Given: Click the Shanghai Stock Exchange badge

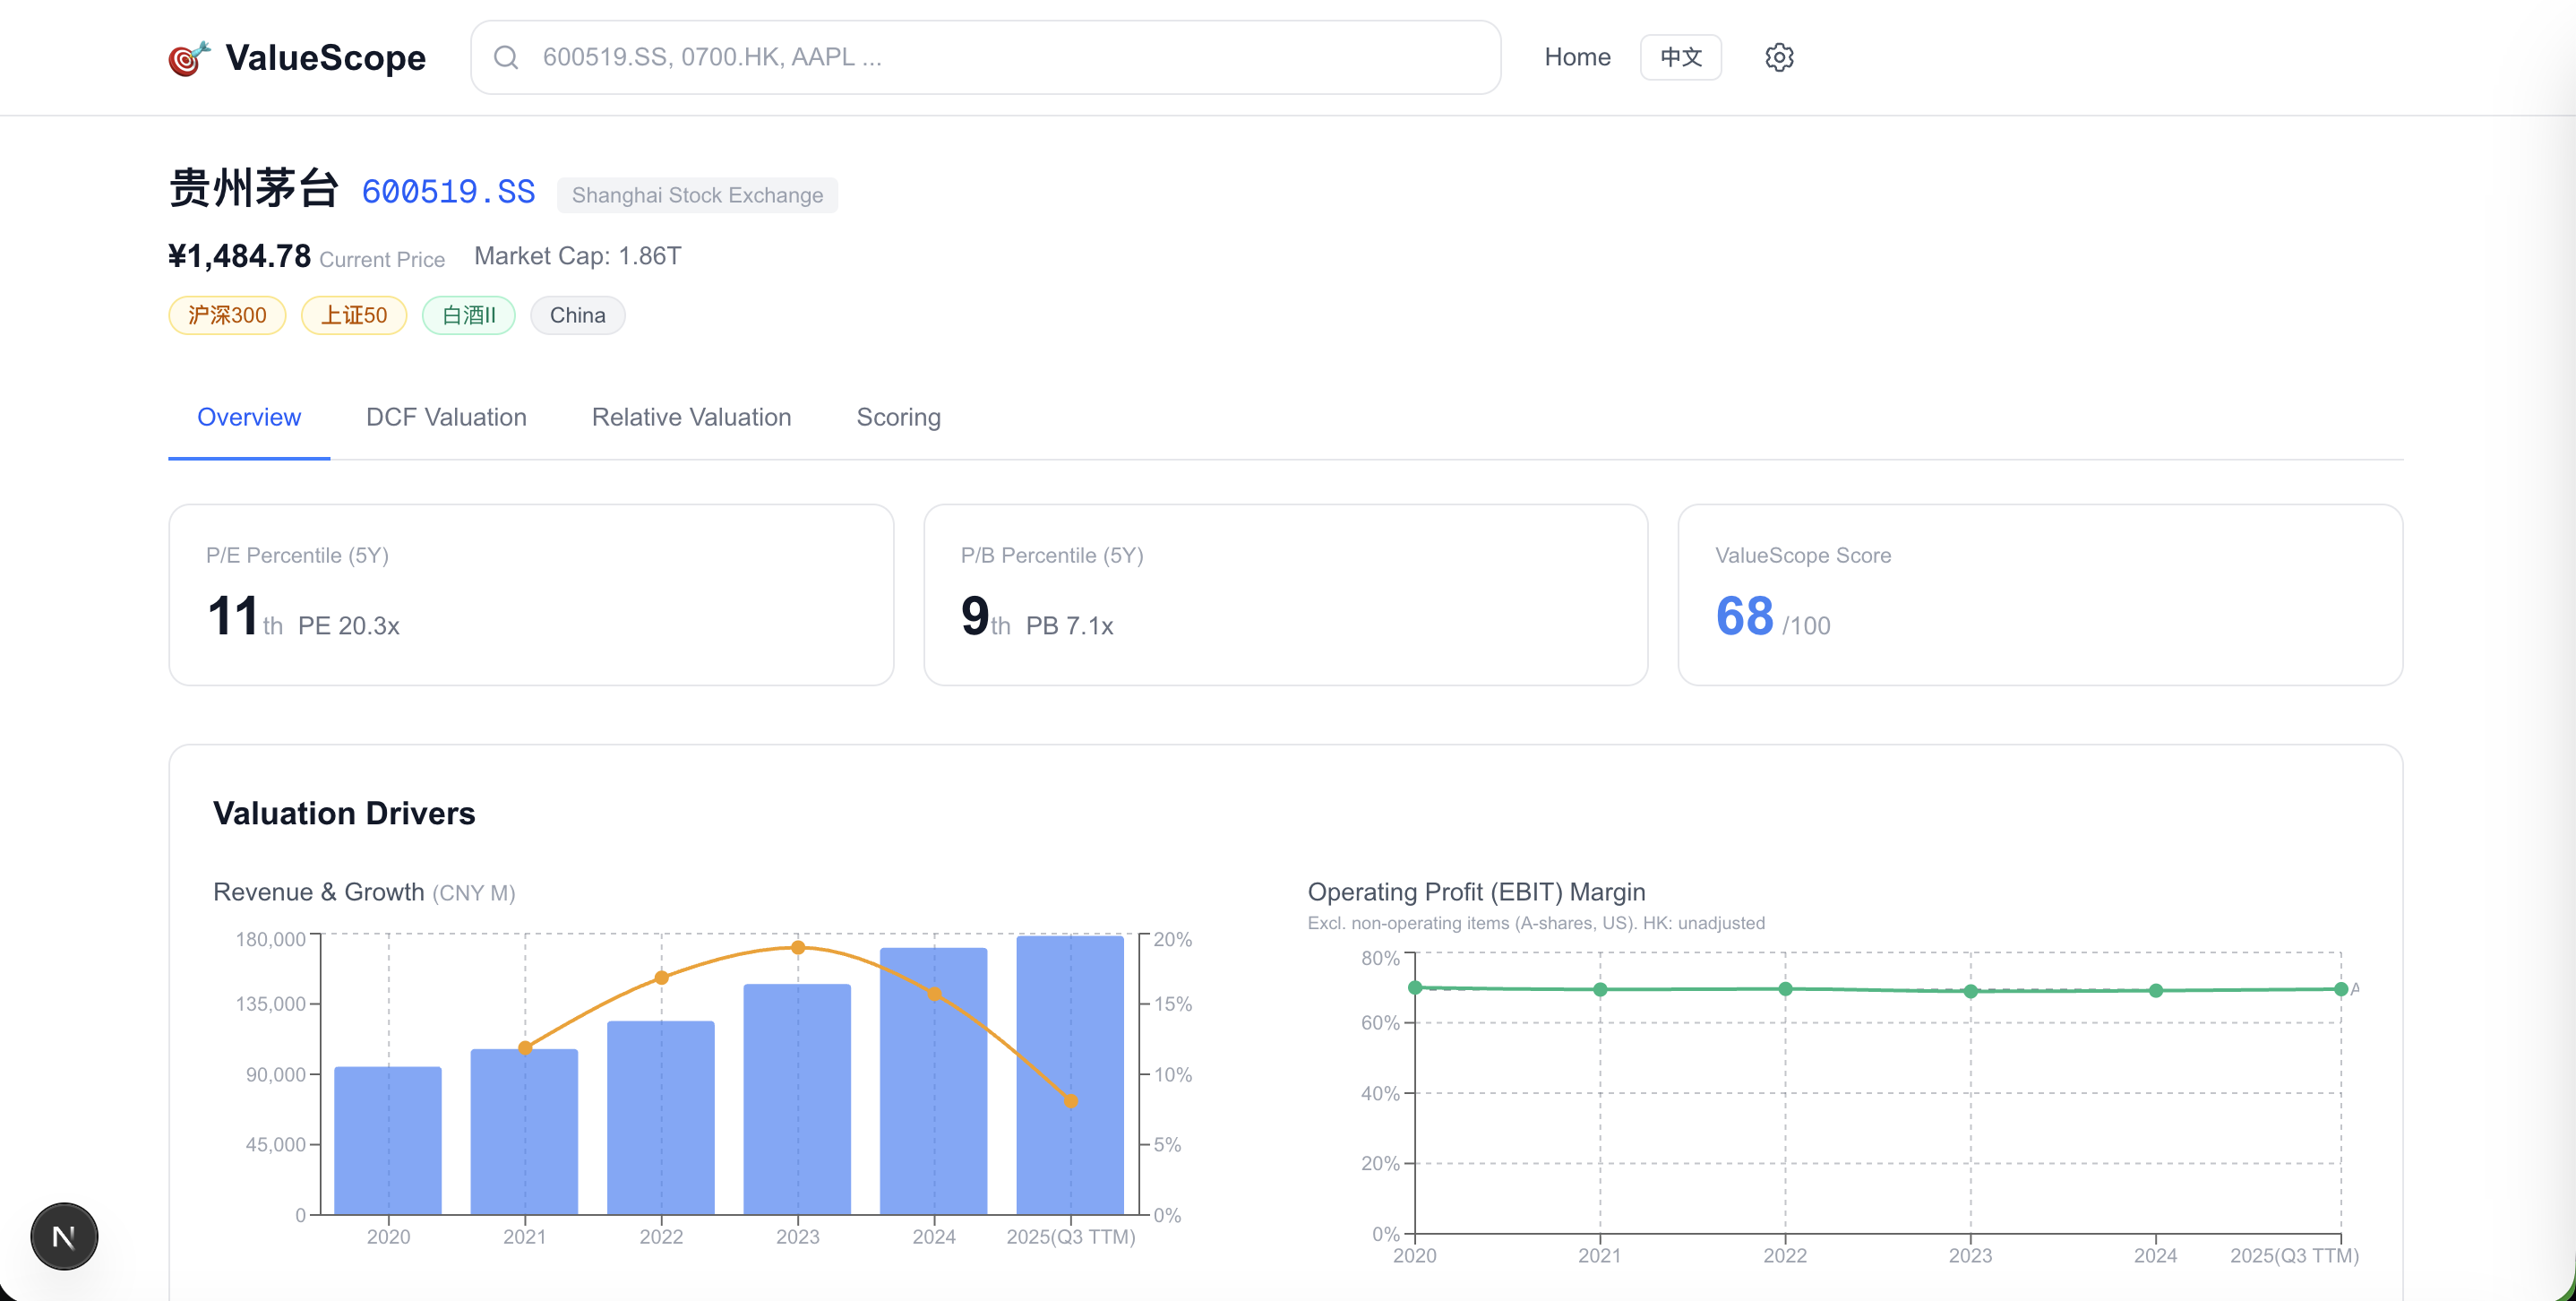Looking at the screenshot, I should pyautogui.click(x=697, y=195).
